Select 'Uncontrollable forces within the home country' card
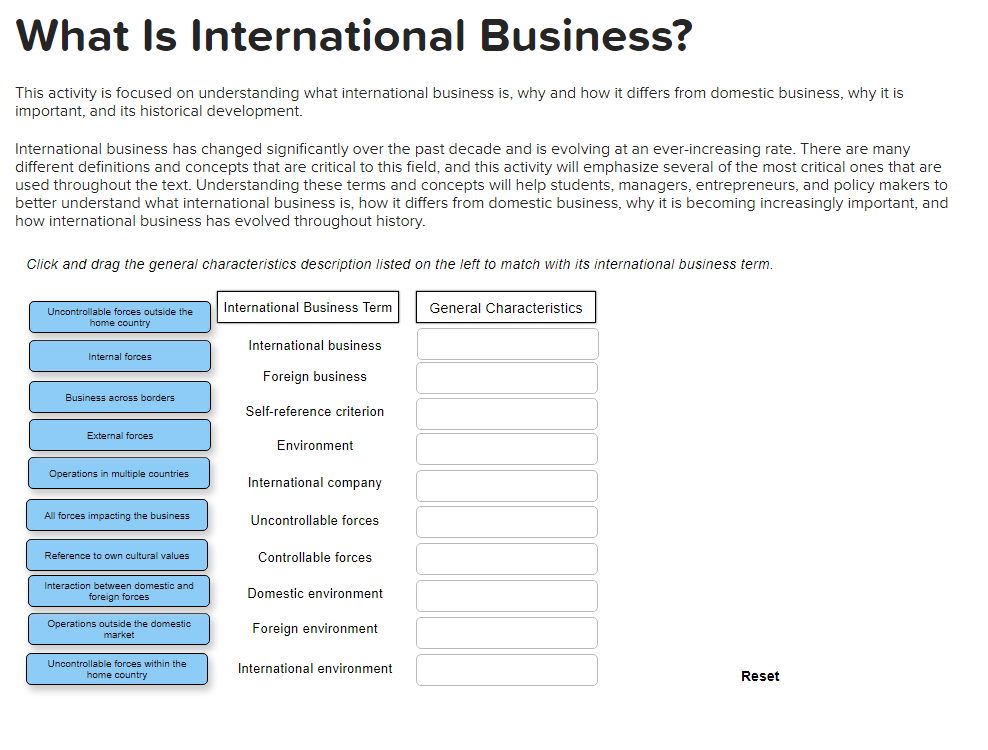Image resolution: width=988 pixels, height=750 pixels. (x=117, y=669)
